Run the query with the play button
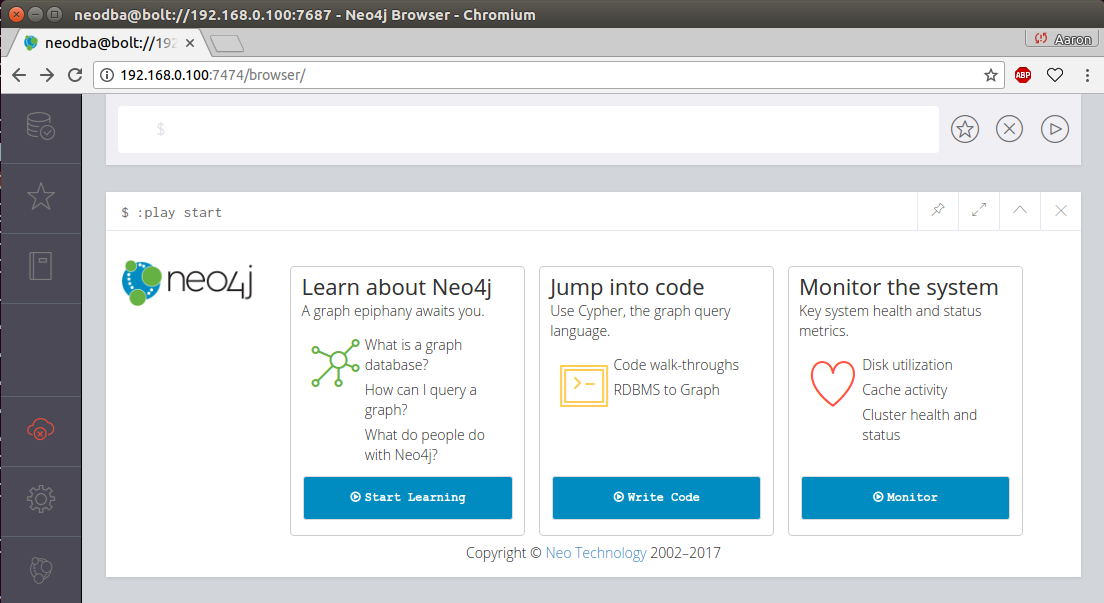The width and height of the screenshot is (1104, 603). click(x=1055, y=129)
